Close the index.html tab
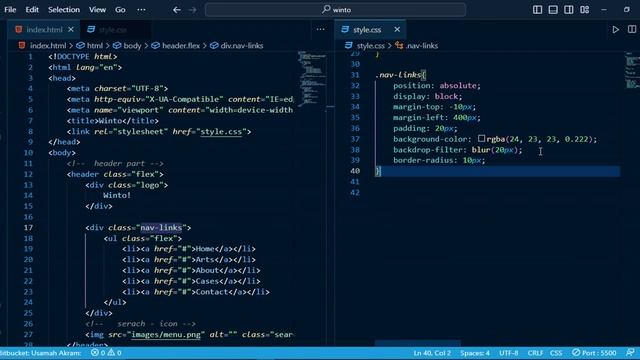The height and width of the screenshot is (360, 640). pyautogui.click(x=71, y=29)
